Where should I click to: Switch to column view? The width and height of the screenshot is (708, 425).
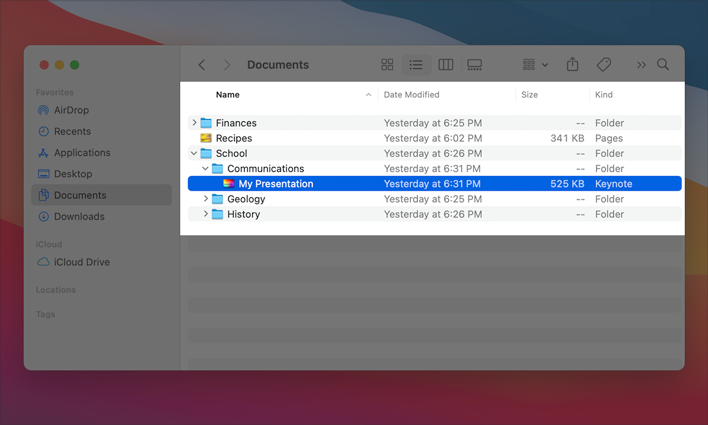click(x=446, y=65)
